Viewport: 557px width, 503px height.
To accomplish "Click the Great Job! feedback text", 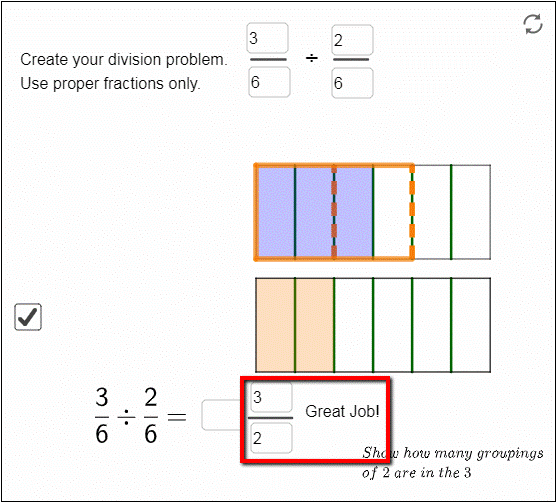I will [342, 411].
